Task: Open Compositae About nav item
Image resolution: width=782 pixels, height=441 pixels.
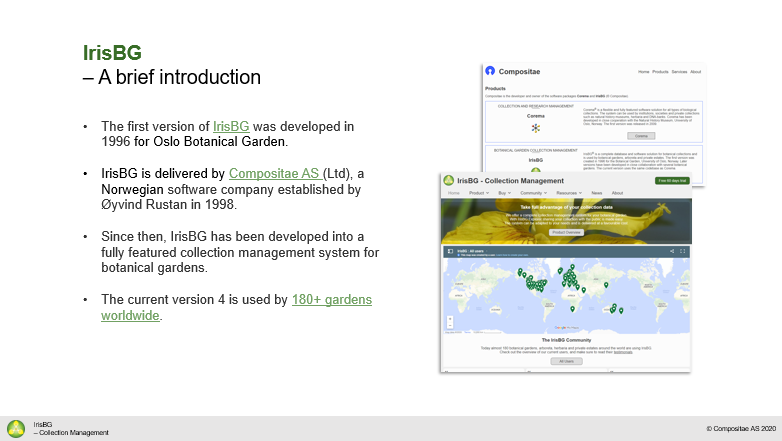Action: pyautogui.click(x=695, y=72)
